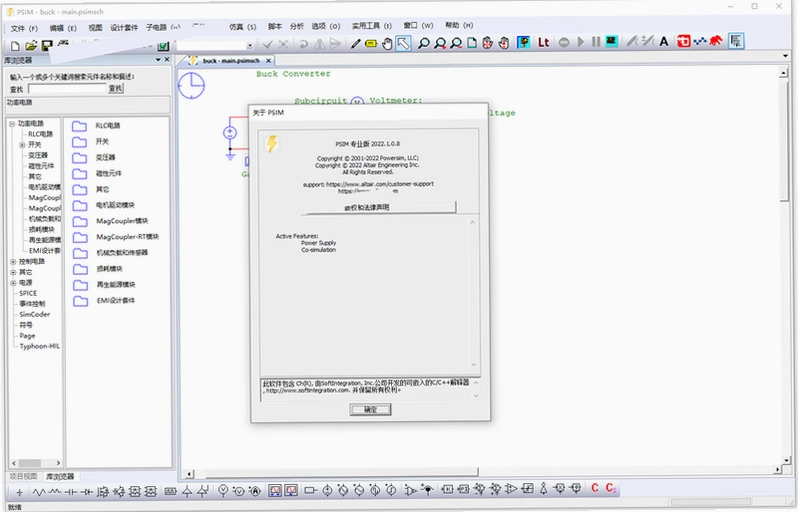Click the gray play run-simulation icon
Image resolution: width=798 pixels, height=512 pixels.
(580, 42)
